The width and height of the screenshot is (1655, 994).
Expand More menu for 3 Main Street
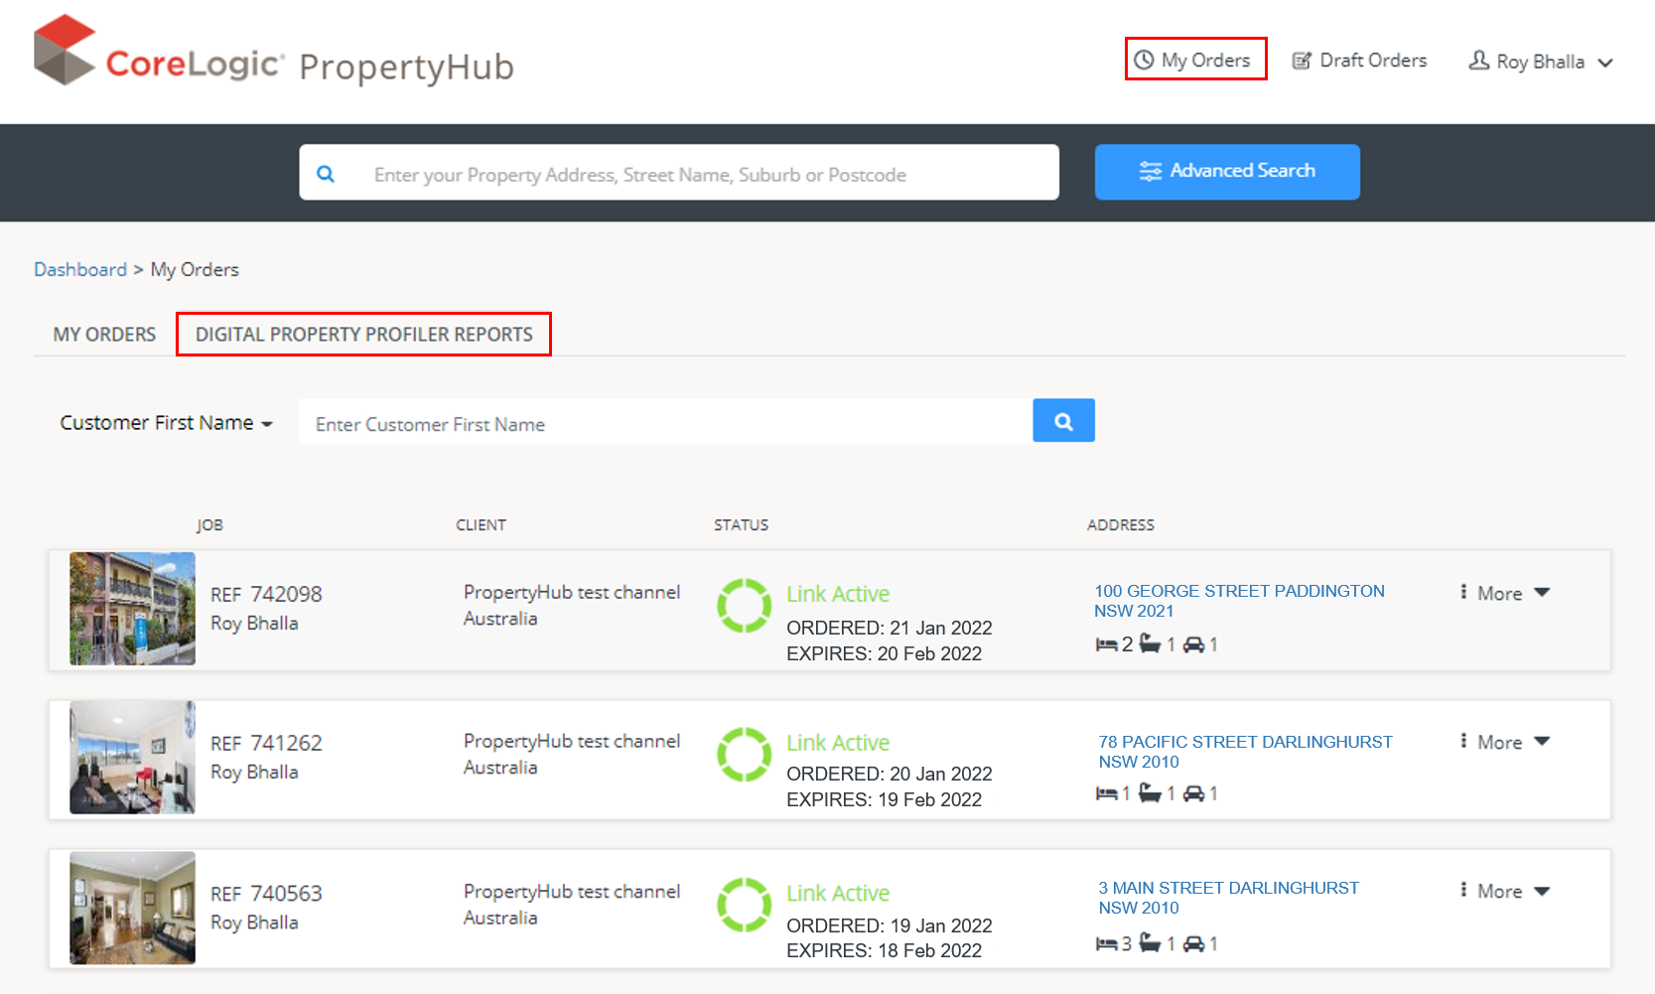pyautogui.click(x=1505, y=891)
